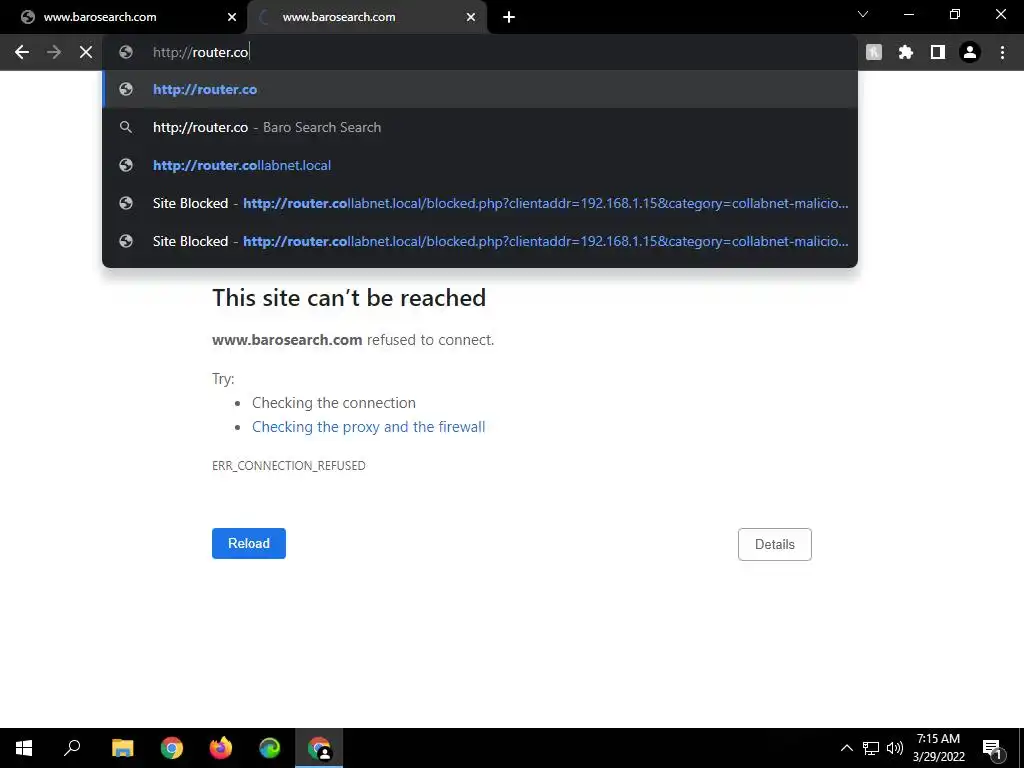Click the Details button
This screenshot has width=1024, height=768.
[x=775, y=544]
